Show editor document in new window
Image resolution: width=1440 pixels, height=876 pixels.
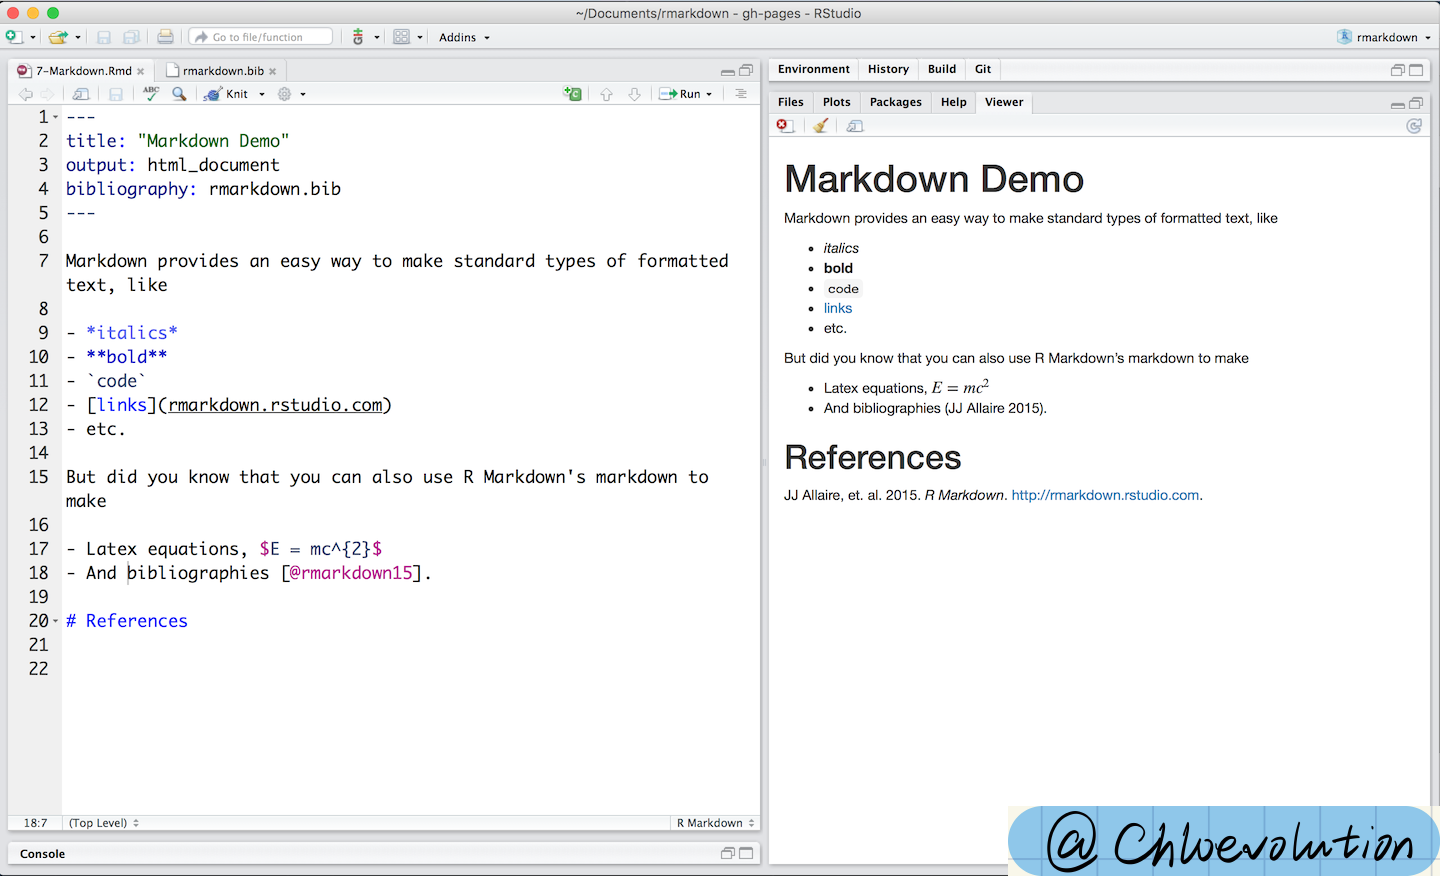click(x=81, y=94)
